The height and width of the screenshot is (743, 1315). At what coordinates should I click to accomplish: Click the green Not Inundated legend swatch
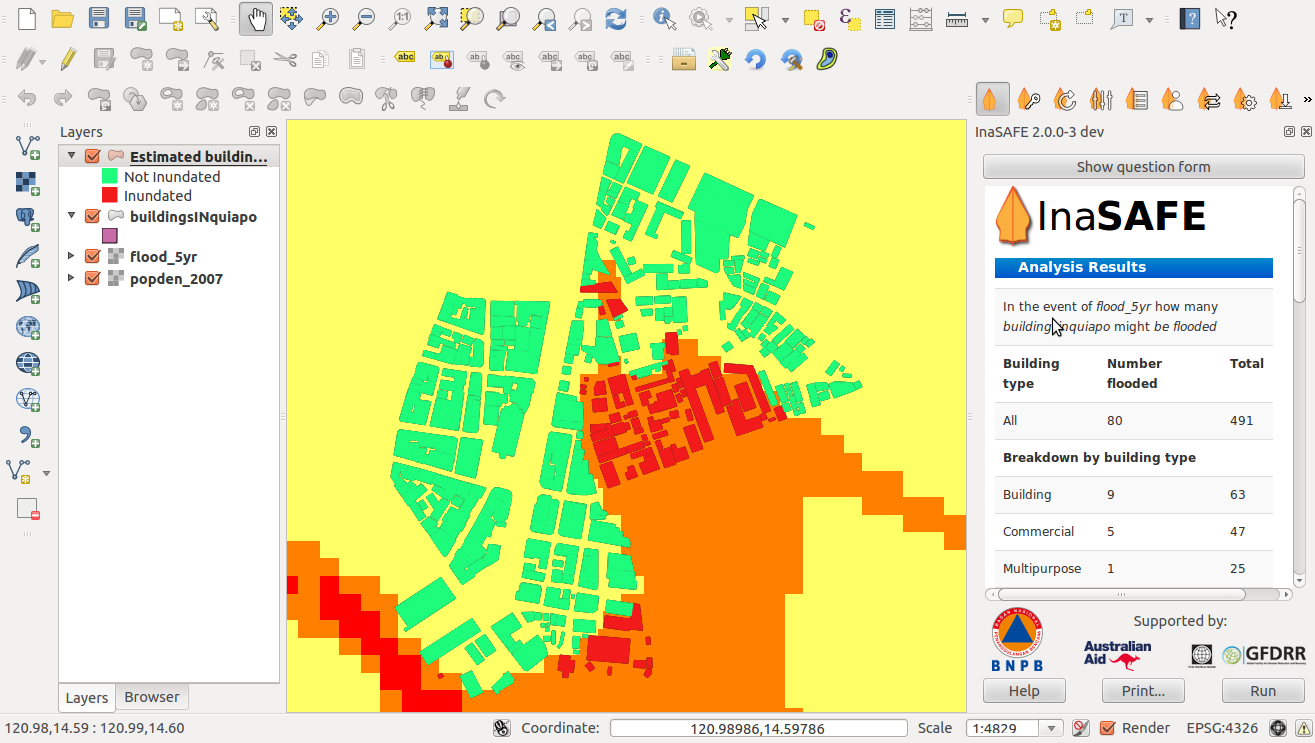(110, 176)
